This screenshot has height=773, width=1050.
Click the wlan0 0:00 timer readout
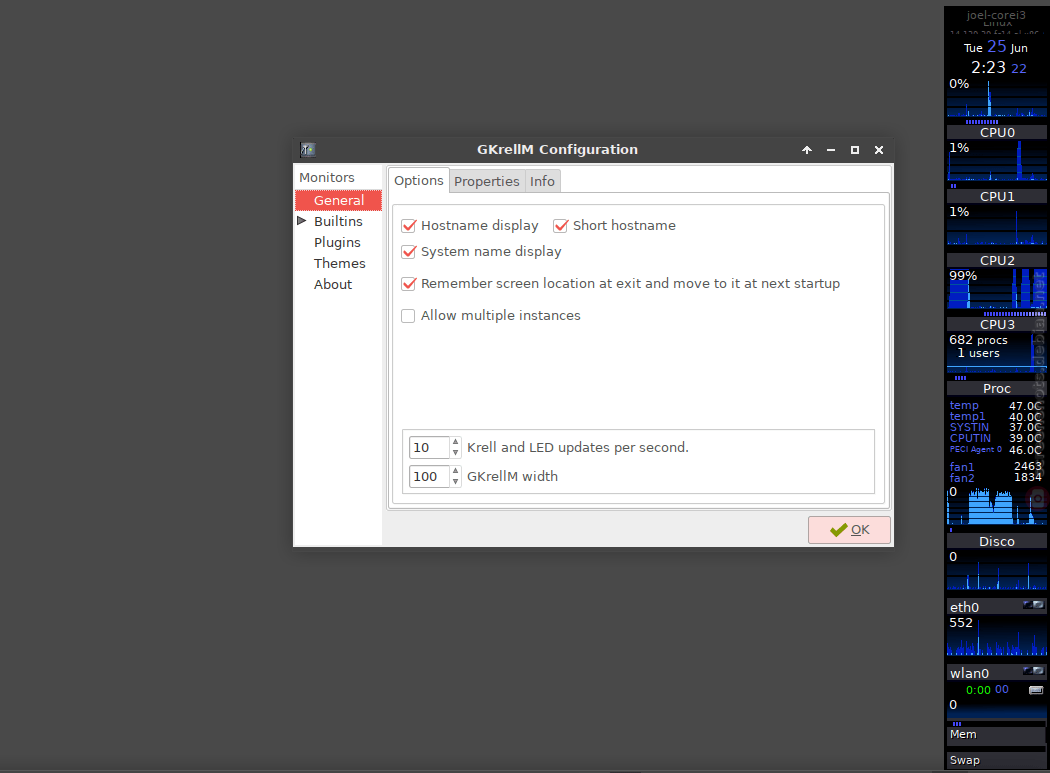(x=987, y=690)
